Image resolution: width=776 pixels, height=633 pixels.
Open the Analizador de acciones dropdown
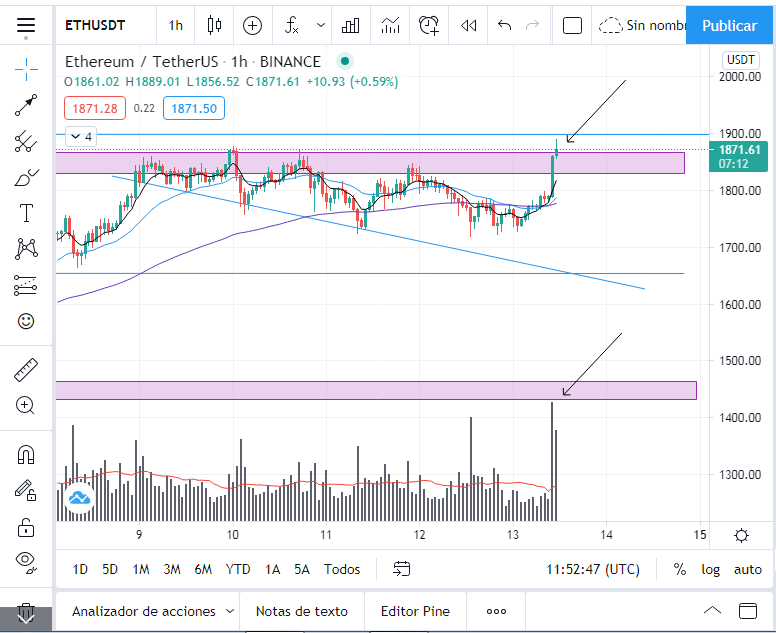tap(152, 612)
